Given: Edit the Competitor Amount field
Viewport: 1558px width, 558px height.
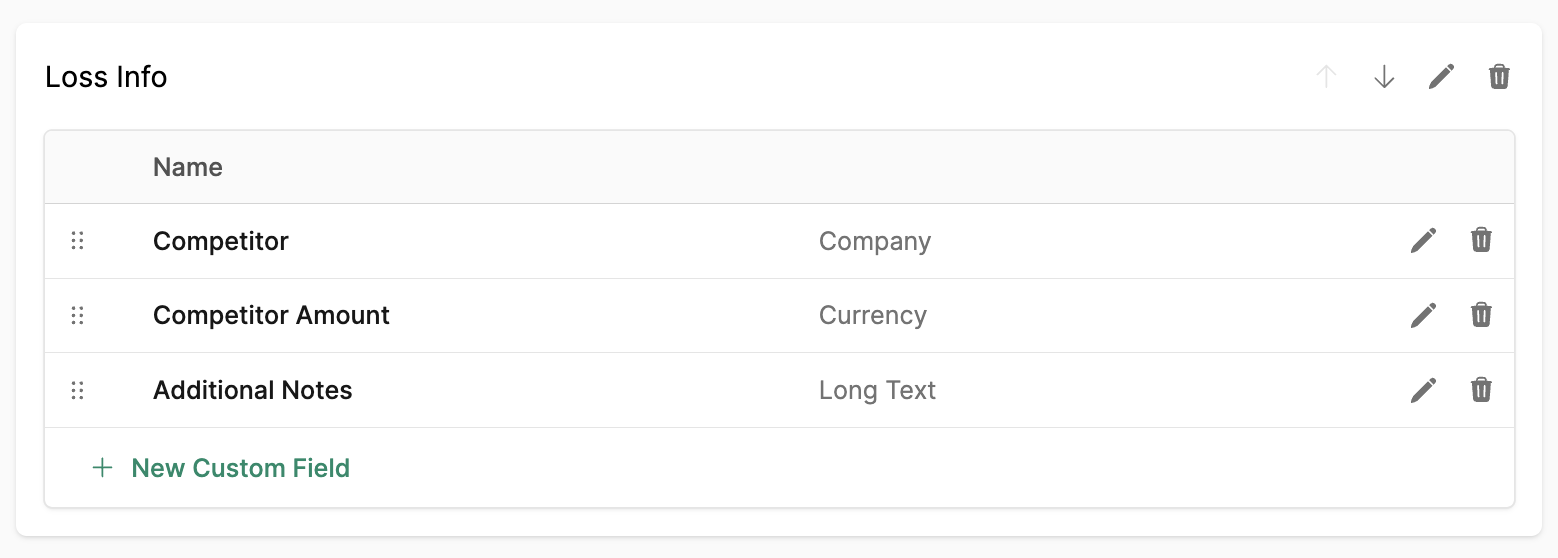Looking at the screenshot, I should click(x=1423, y=316).
